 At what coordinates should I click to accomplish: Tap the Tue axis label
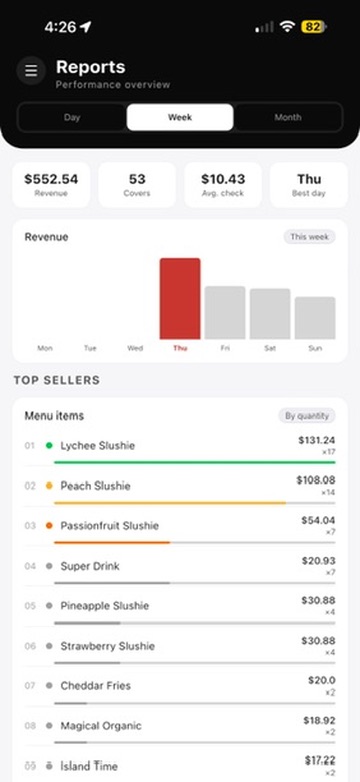point(90,348)
